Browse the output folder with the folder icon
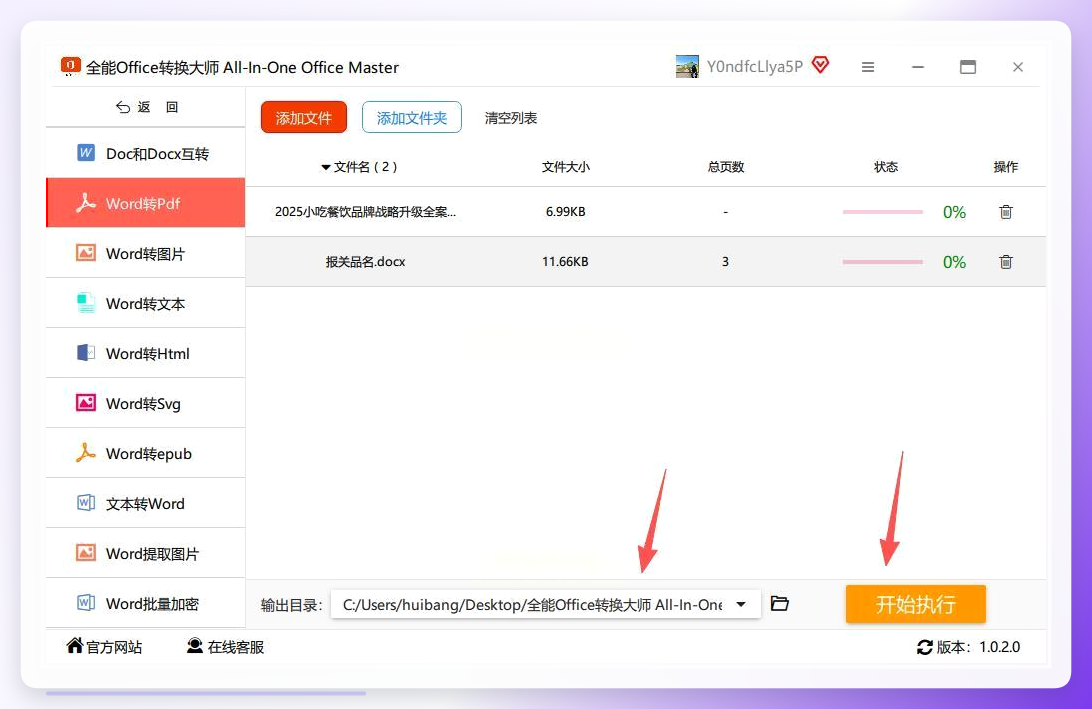Screen dimensions: 1092x709 780,603
